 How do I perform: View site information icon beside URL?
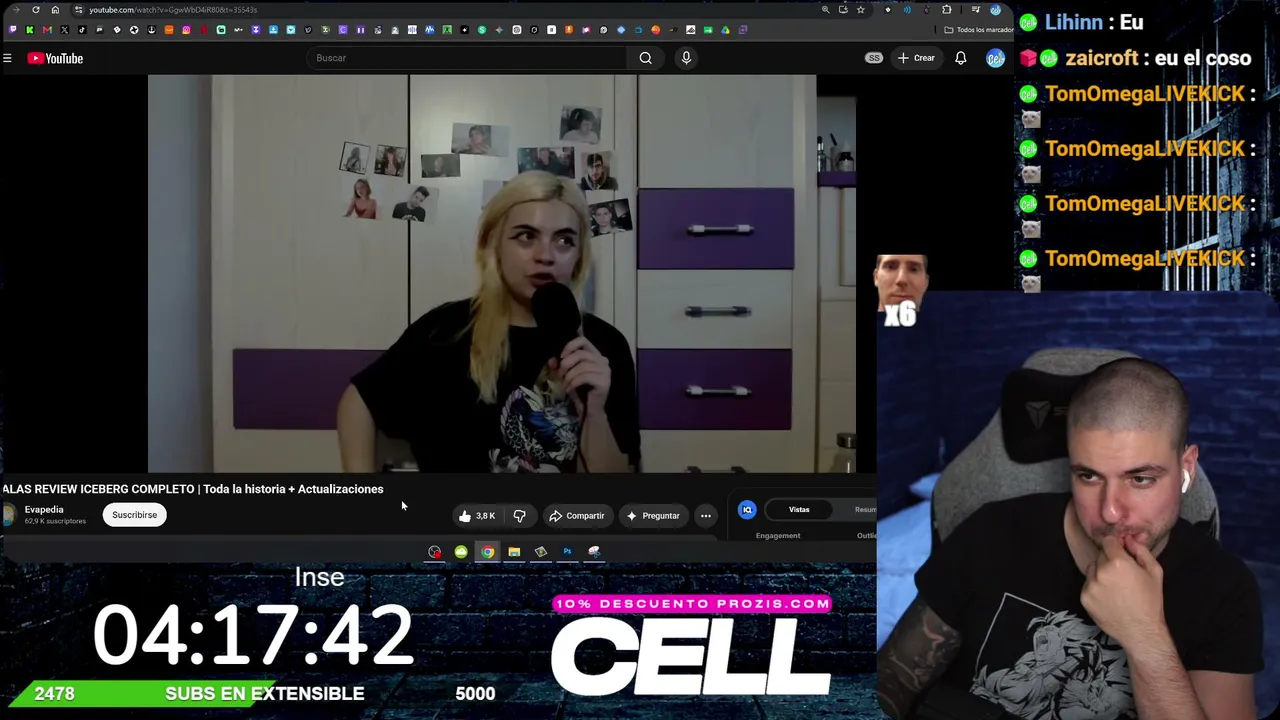78,10
